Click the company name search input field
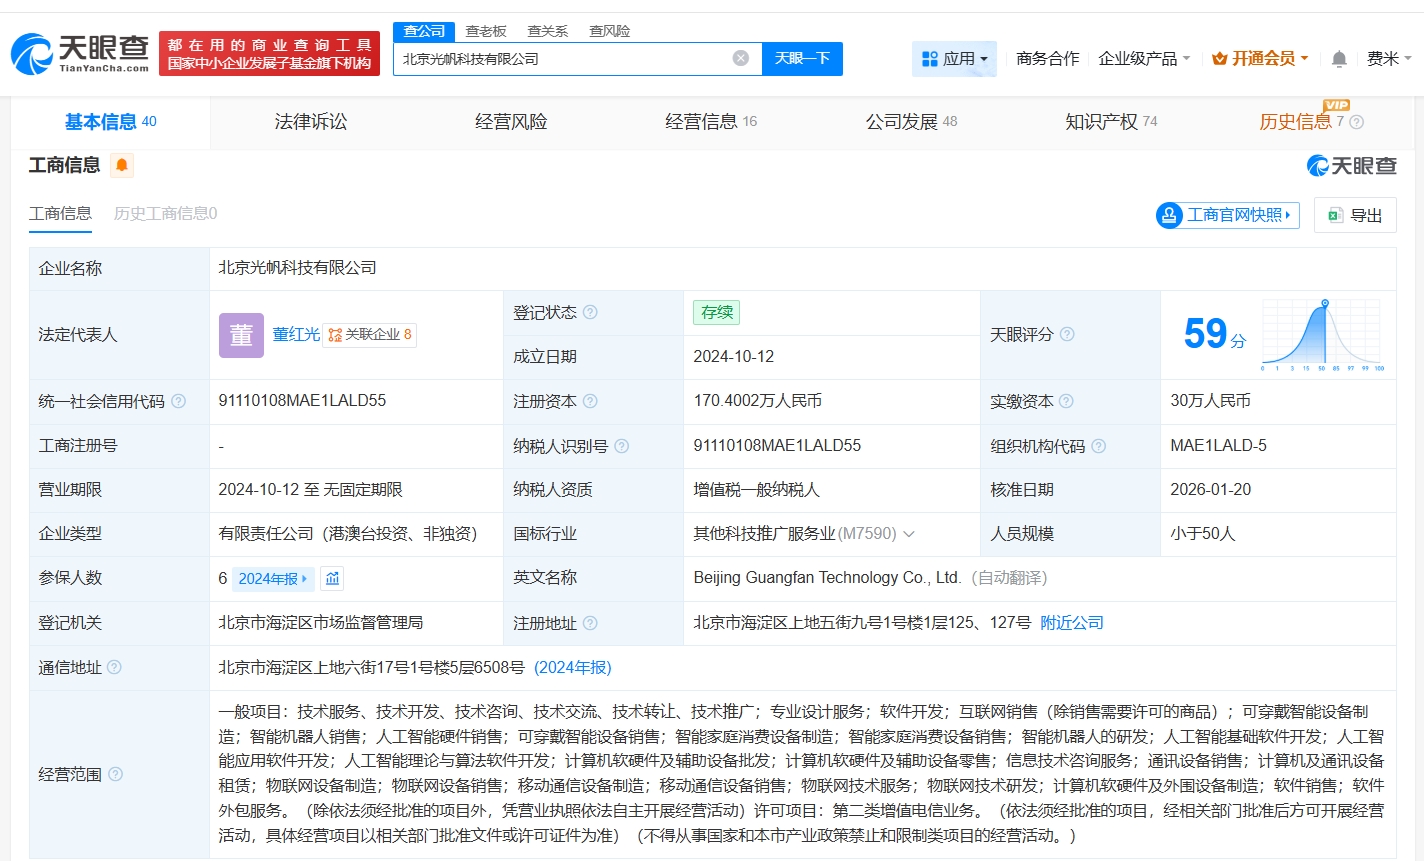The height and width of the screenshot is (861, 1424). coord(560,59)
